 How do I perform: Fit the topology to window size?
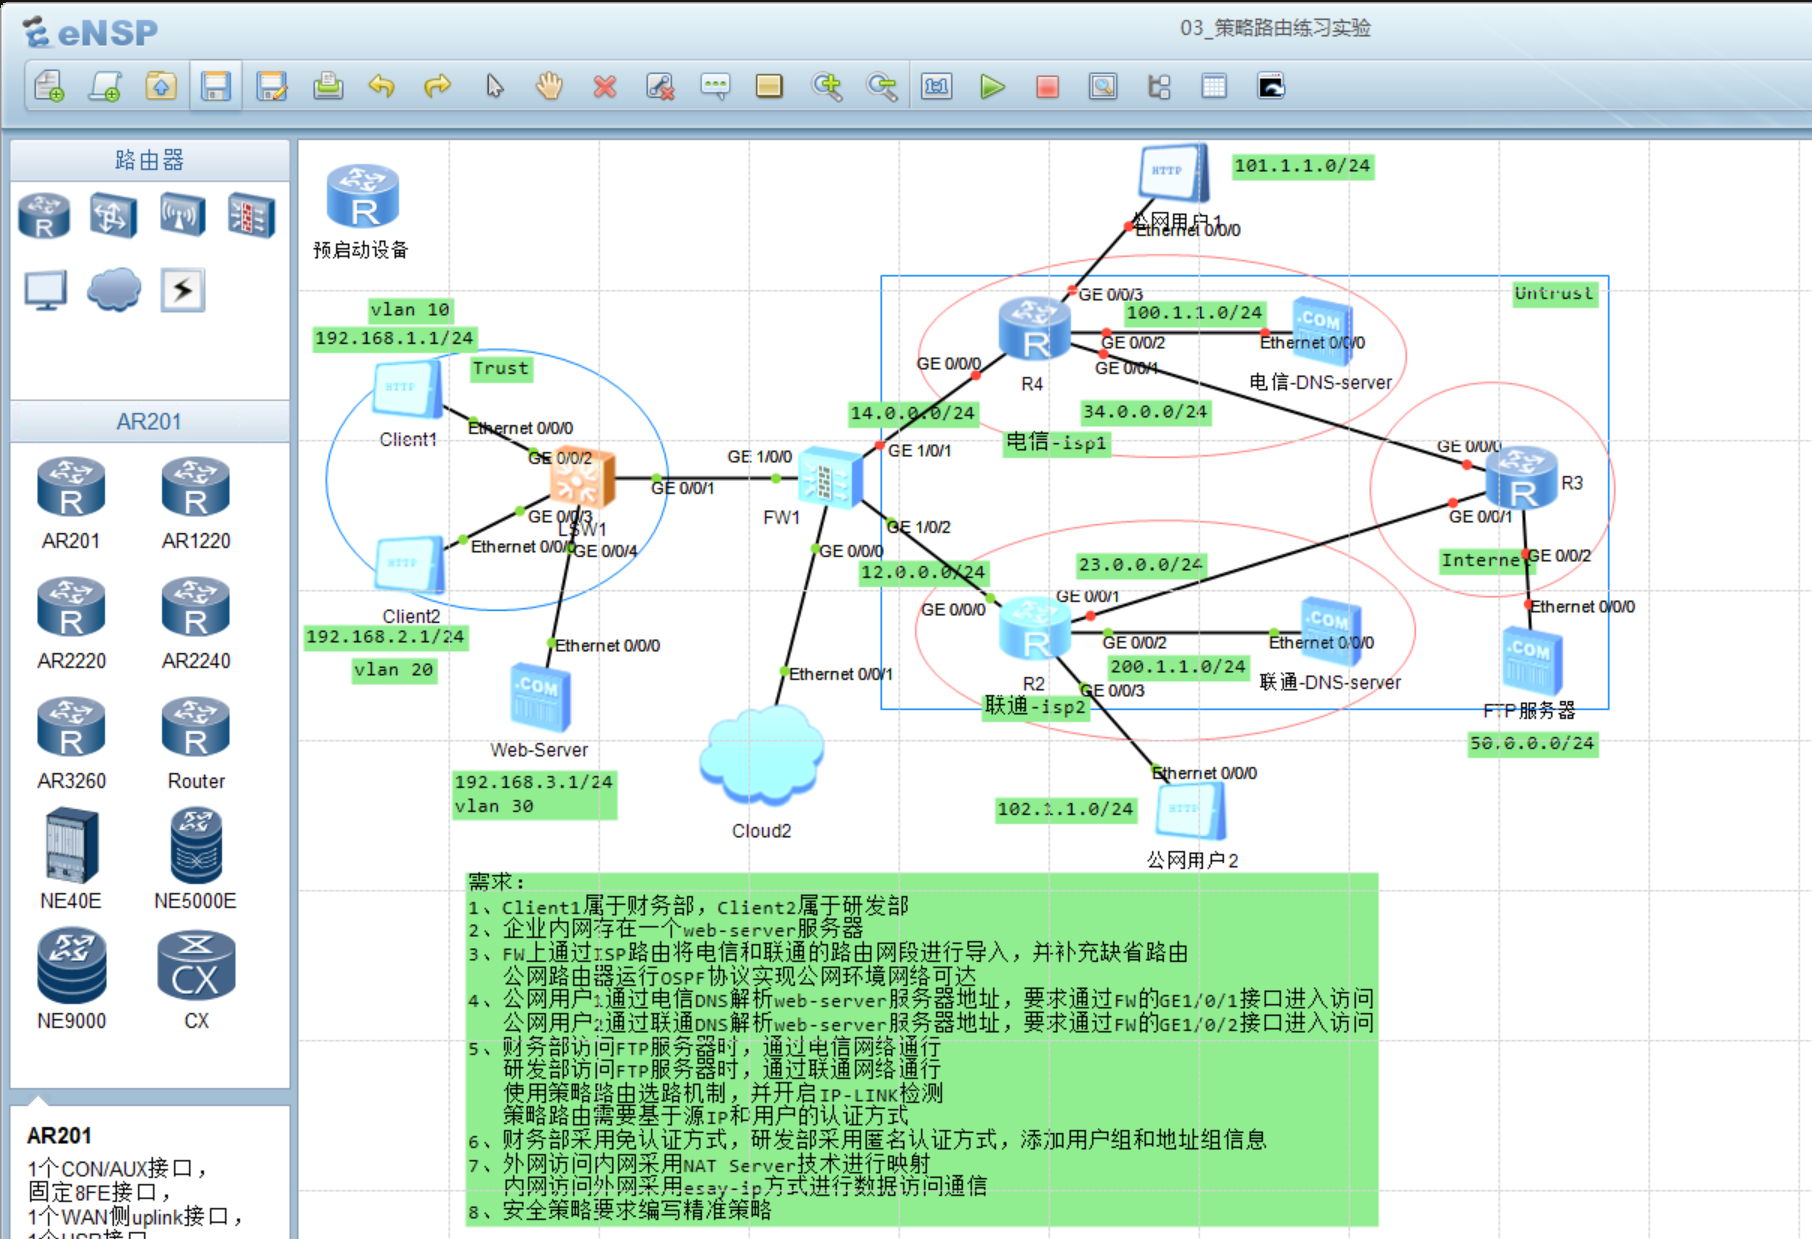click(937, 87)
